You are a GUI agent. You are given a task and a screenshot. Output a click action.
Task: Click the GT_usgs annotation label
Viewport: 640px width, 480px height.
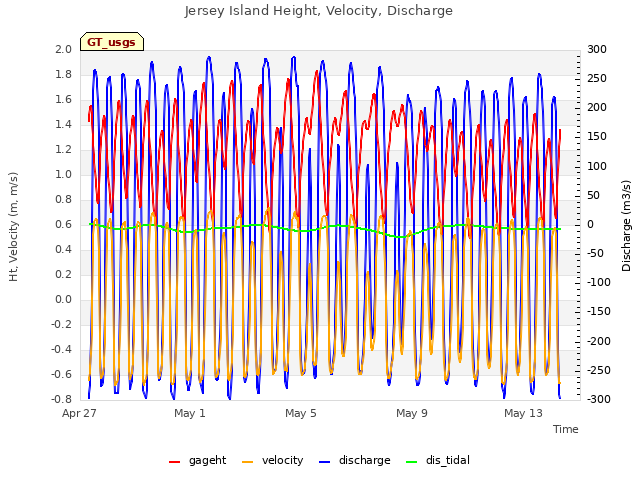112,42
